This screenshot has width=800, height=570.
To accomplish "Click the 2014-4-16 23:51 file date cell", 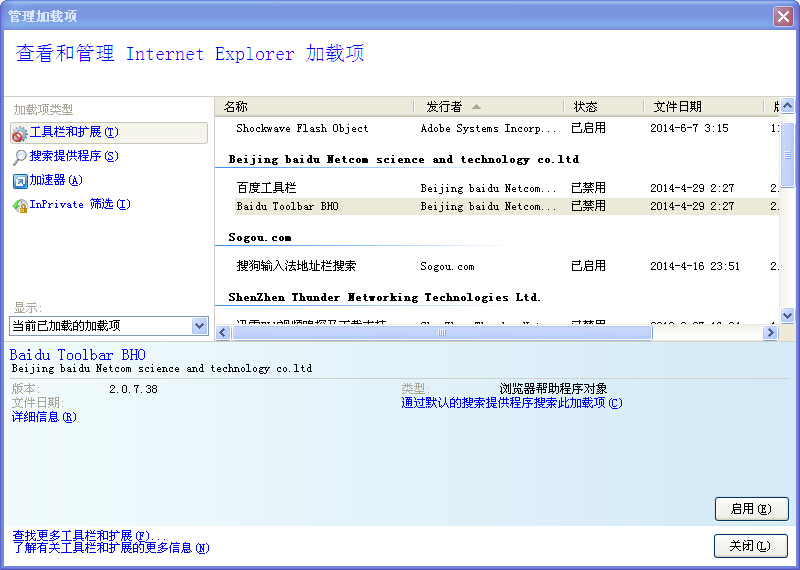I will [695, 266].
